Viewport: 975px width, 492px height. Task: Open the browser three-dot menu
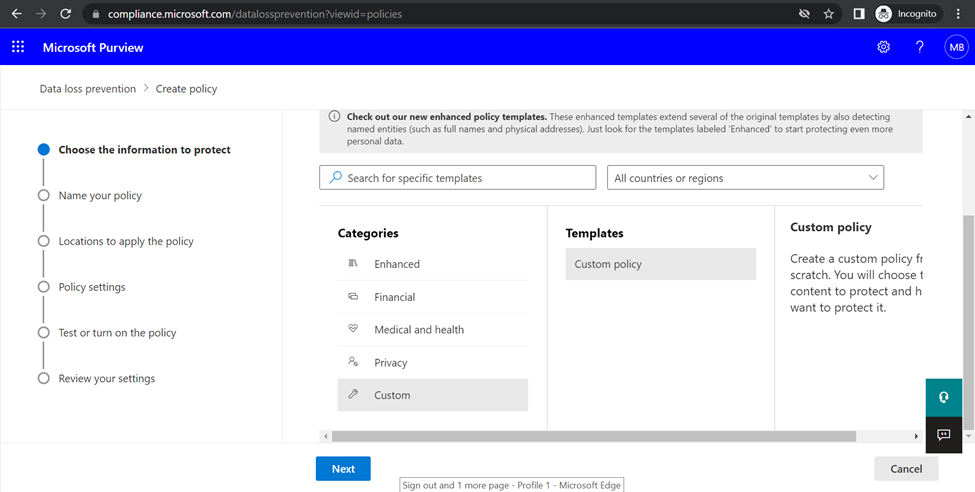pos(958,14)
